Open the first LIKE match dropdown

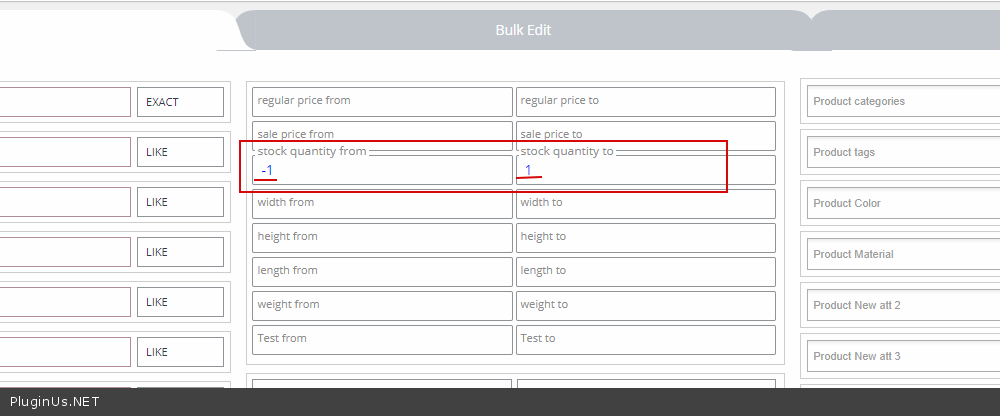[x=180, y=152]
